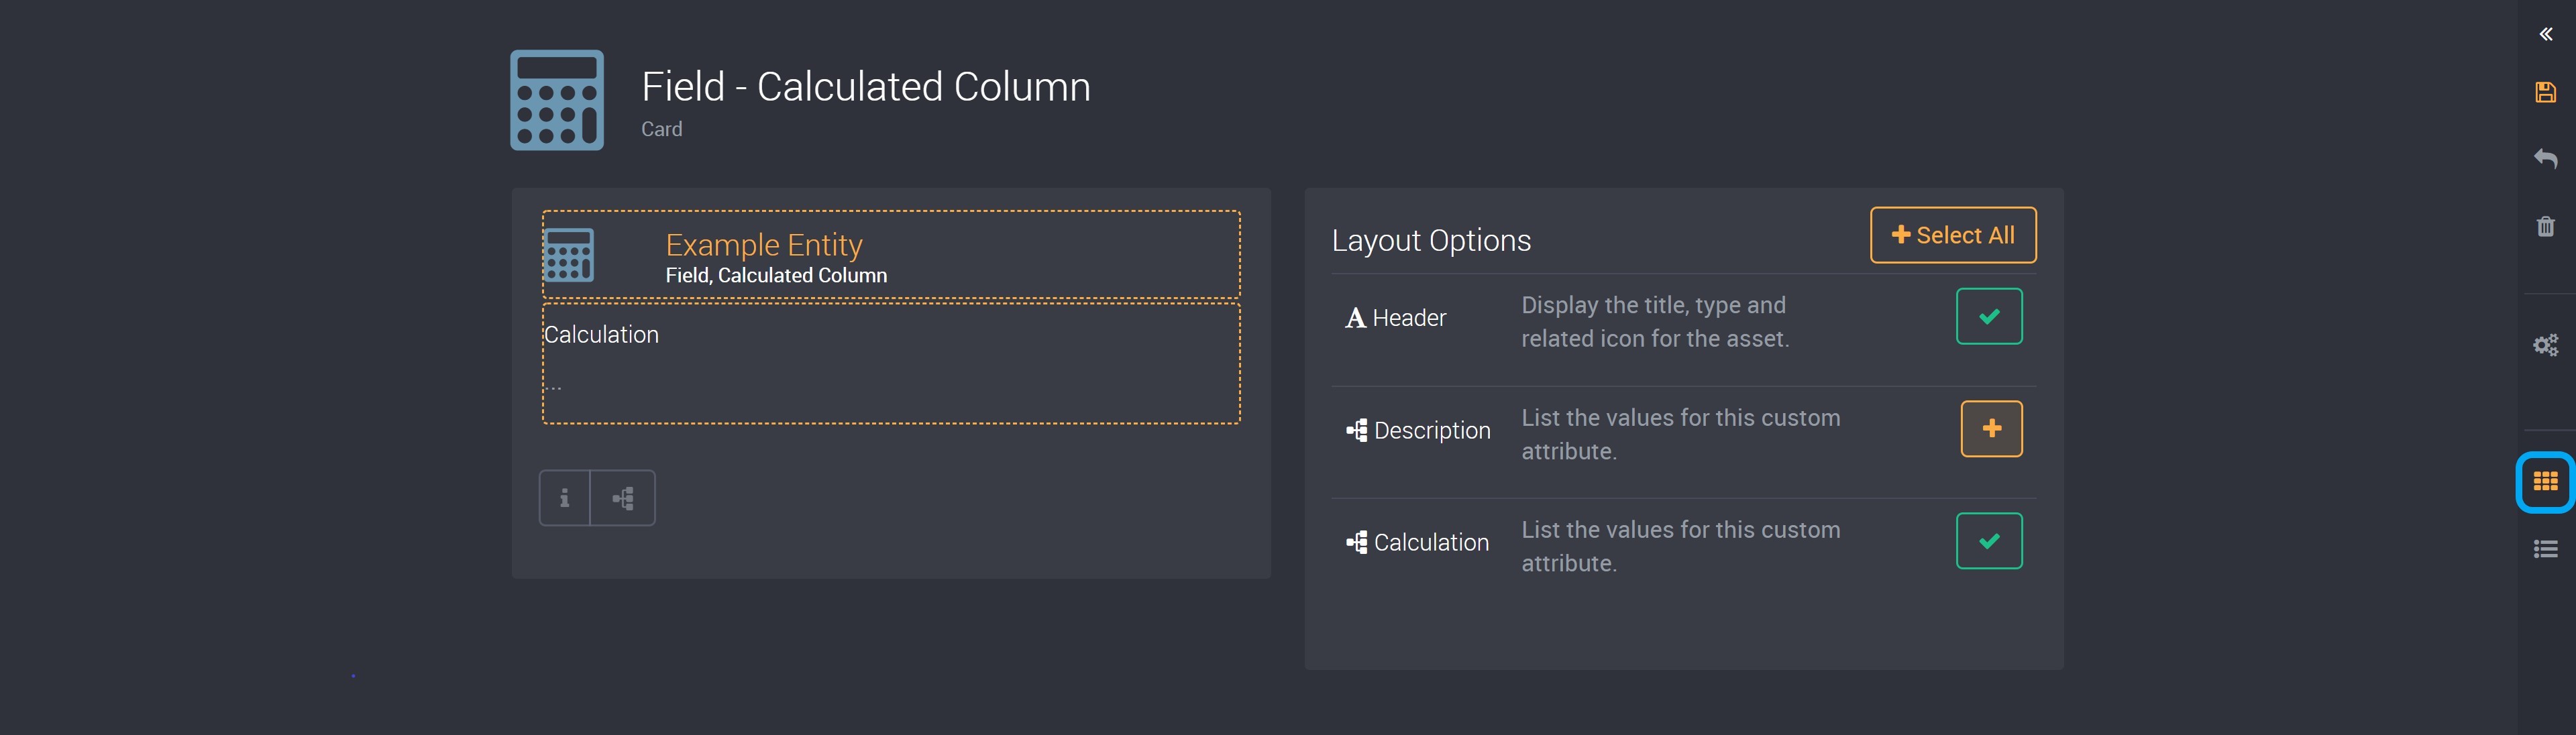This screenshot has width=2576, height=735.
Task: Open the Settings gears icon in sidebar
Action: tap(2546, 344)
